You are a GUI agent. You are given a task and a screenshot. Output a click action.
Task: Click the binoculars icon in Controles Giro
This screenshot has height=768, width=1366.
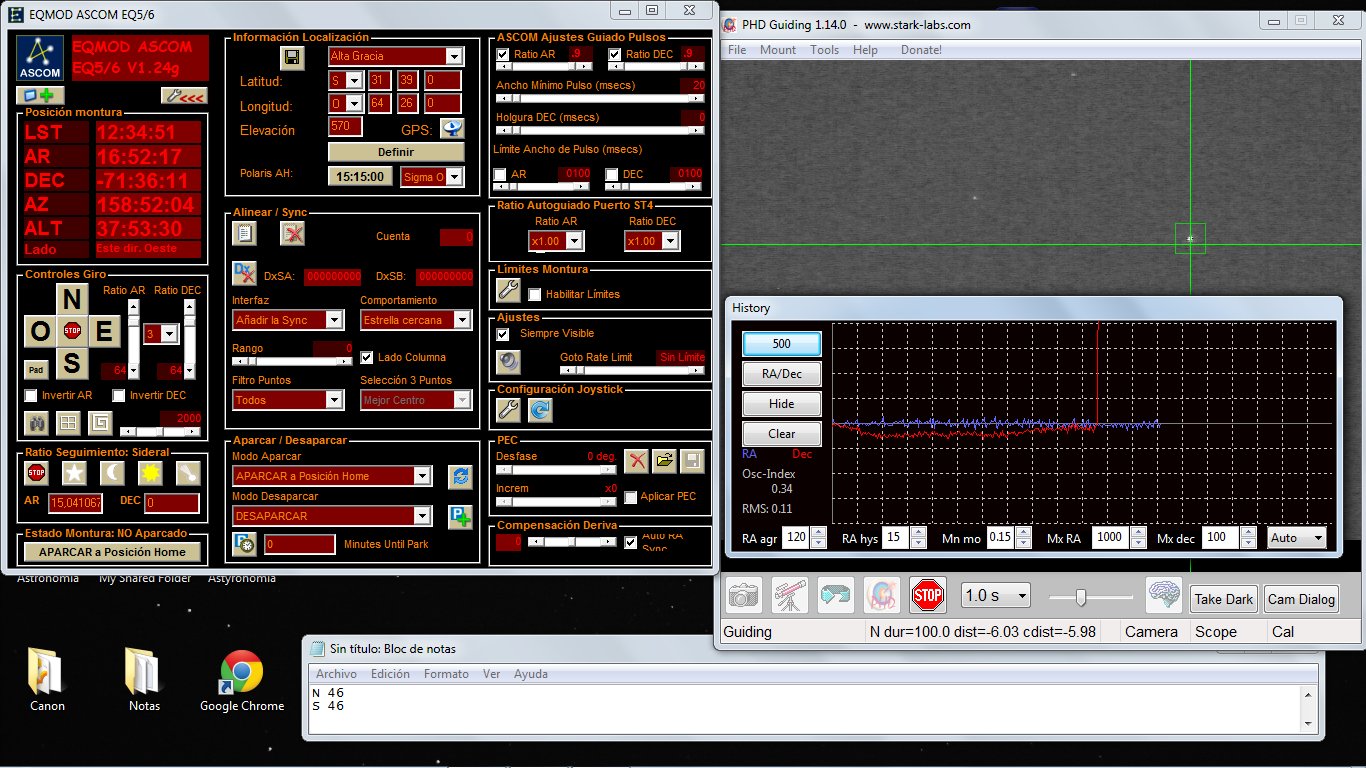coord(37,423)
